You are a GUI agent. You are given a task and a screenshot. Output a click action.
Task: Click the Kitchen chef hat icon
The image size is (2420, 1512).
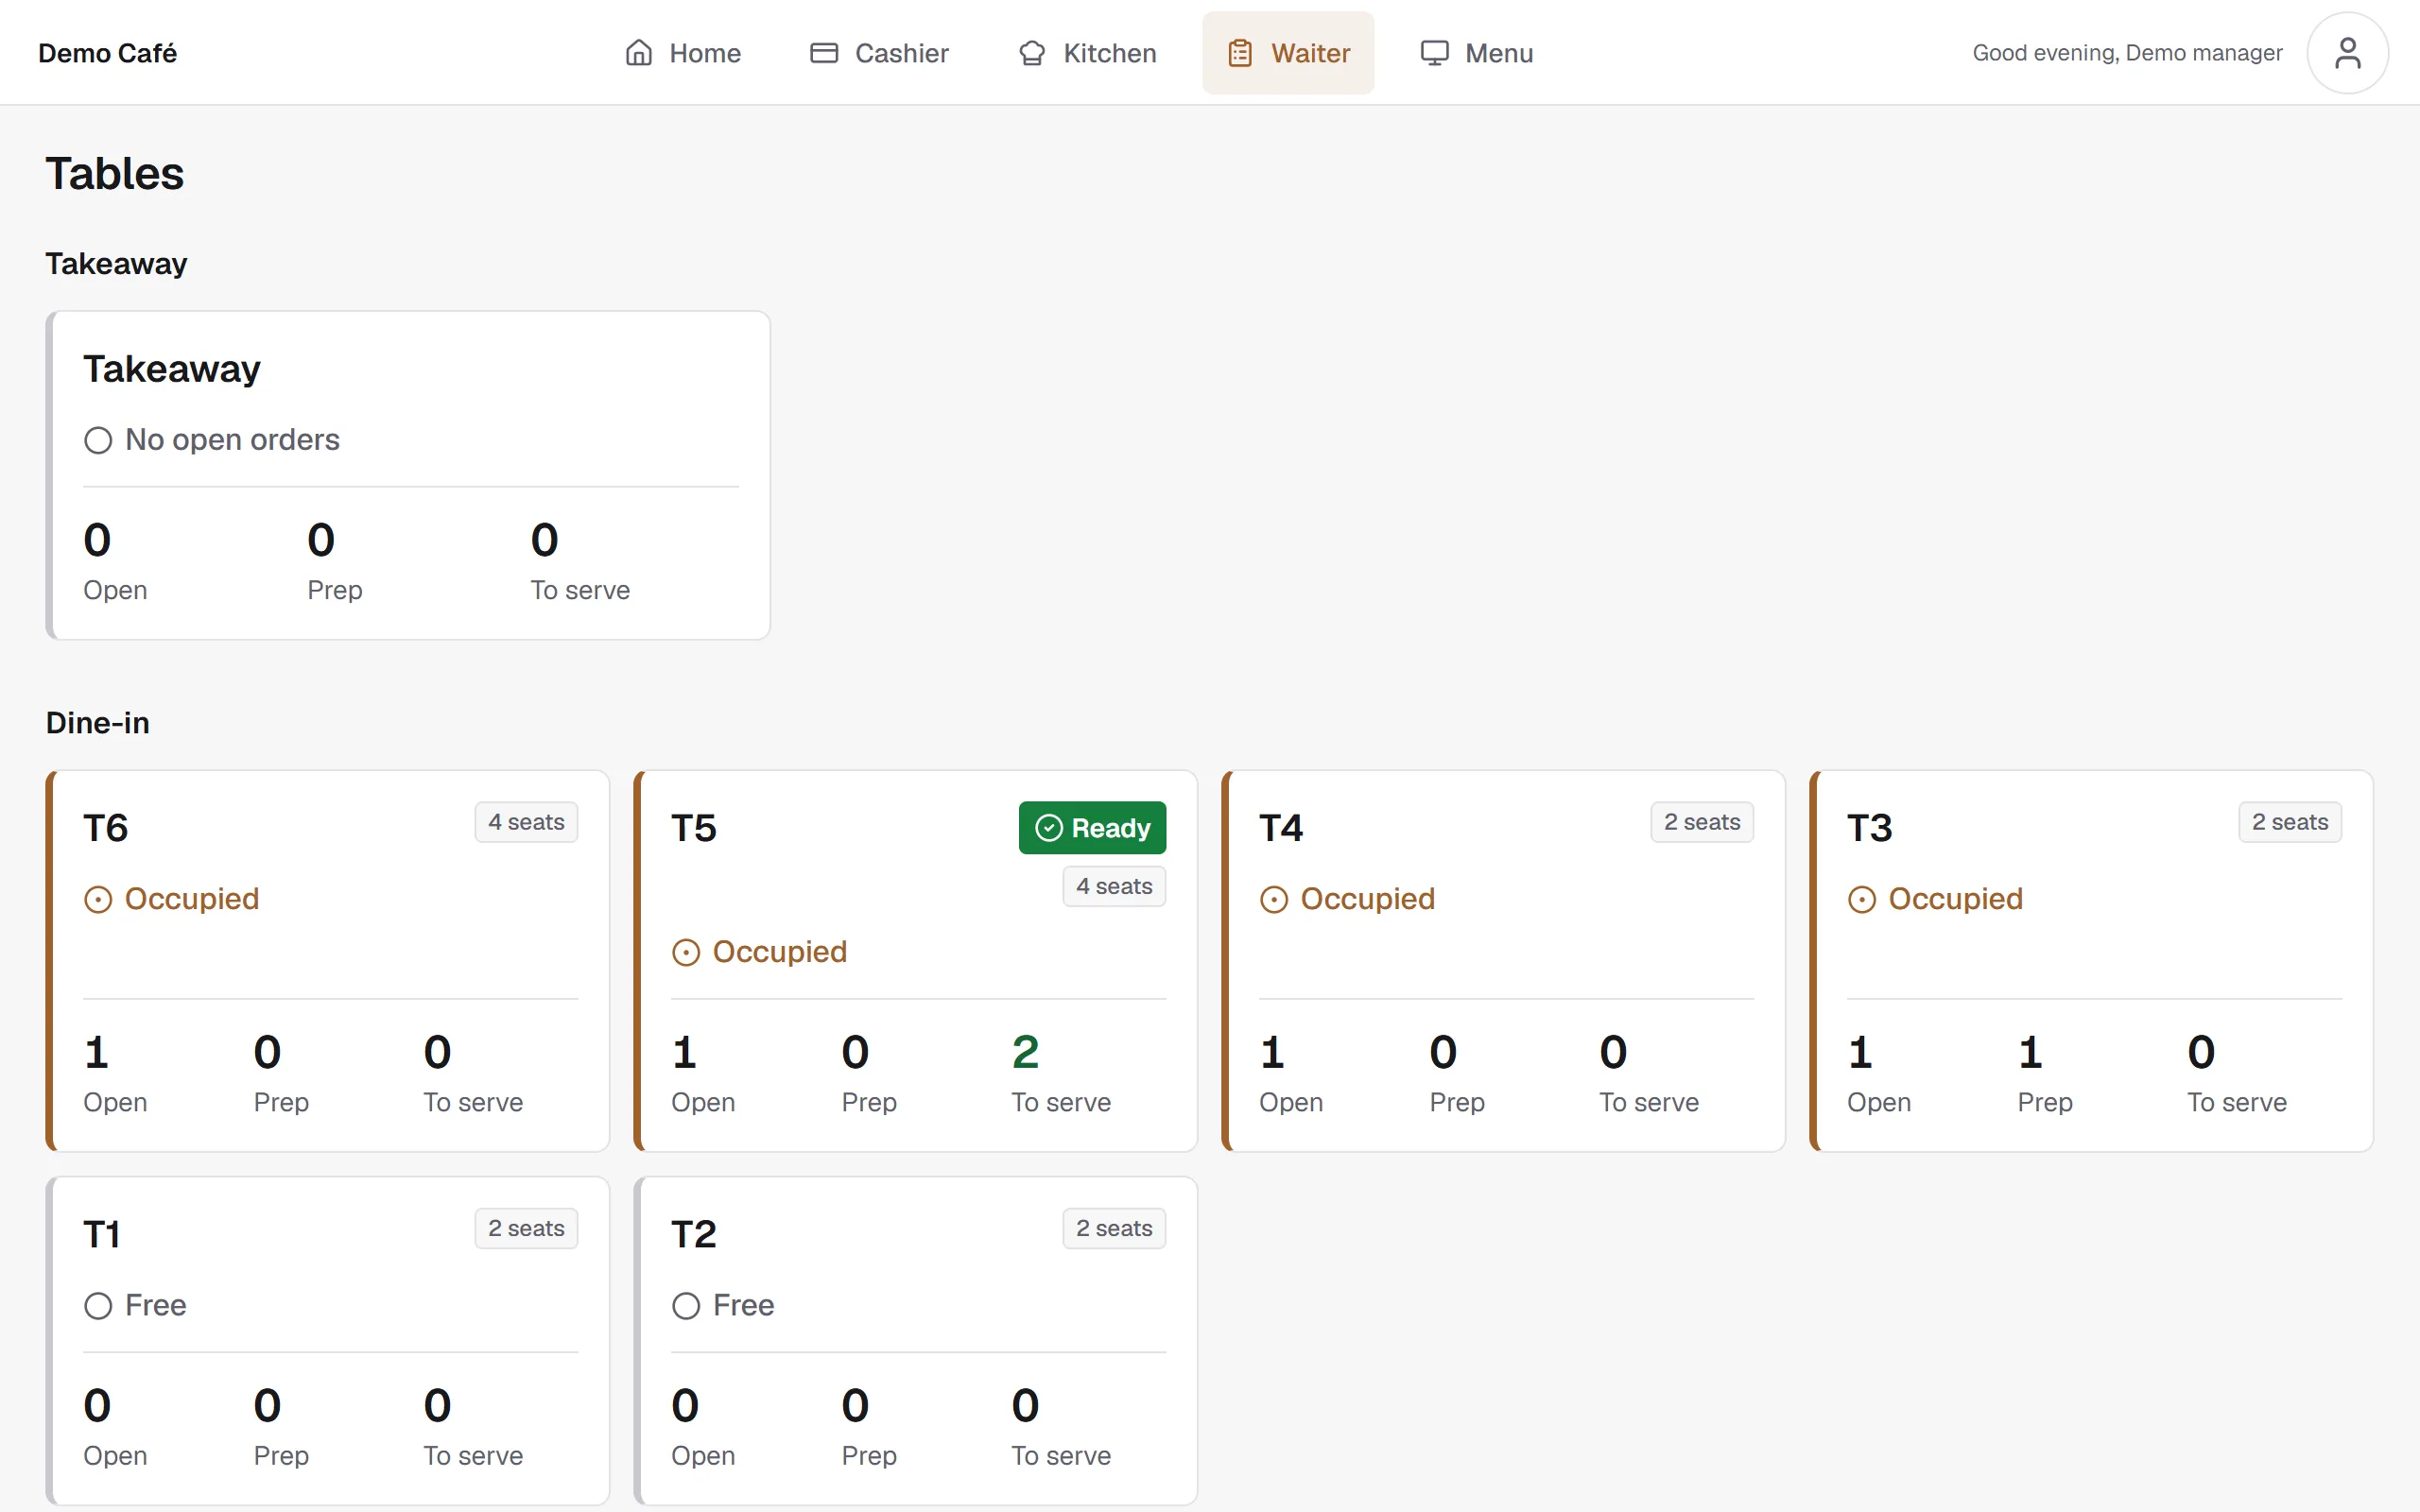[x=1032, y=53]
